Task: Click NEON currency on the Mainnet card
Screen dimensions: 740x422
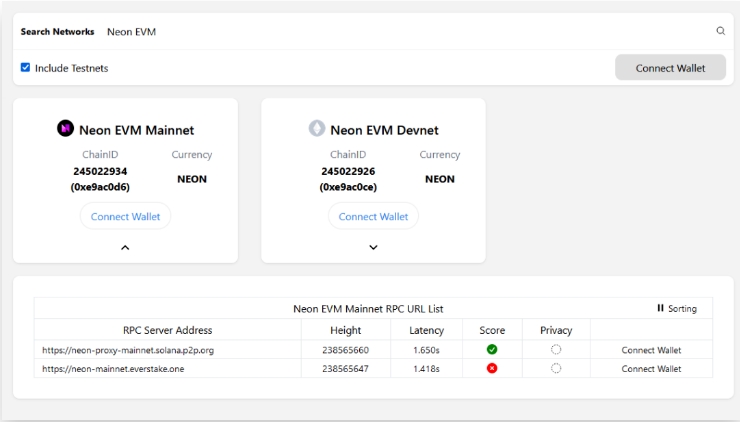Action: [x=192, y=179]
